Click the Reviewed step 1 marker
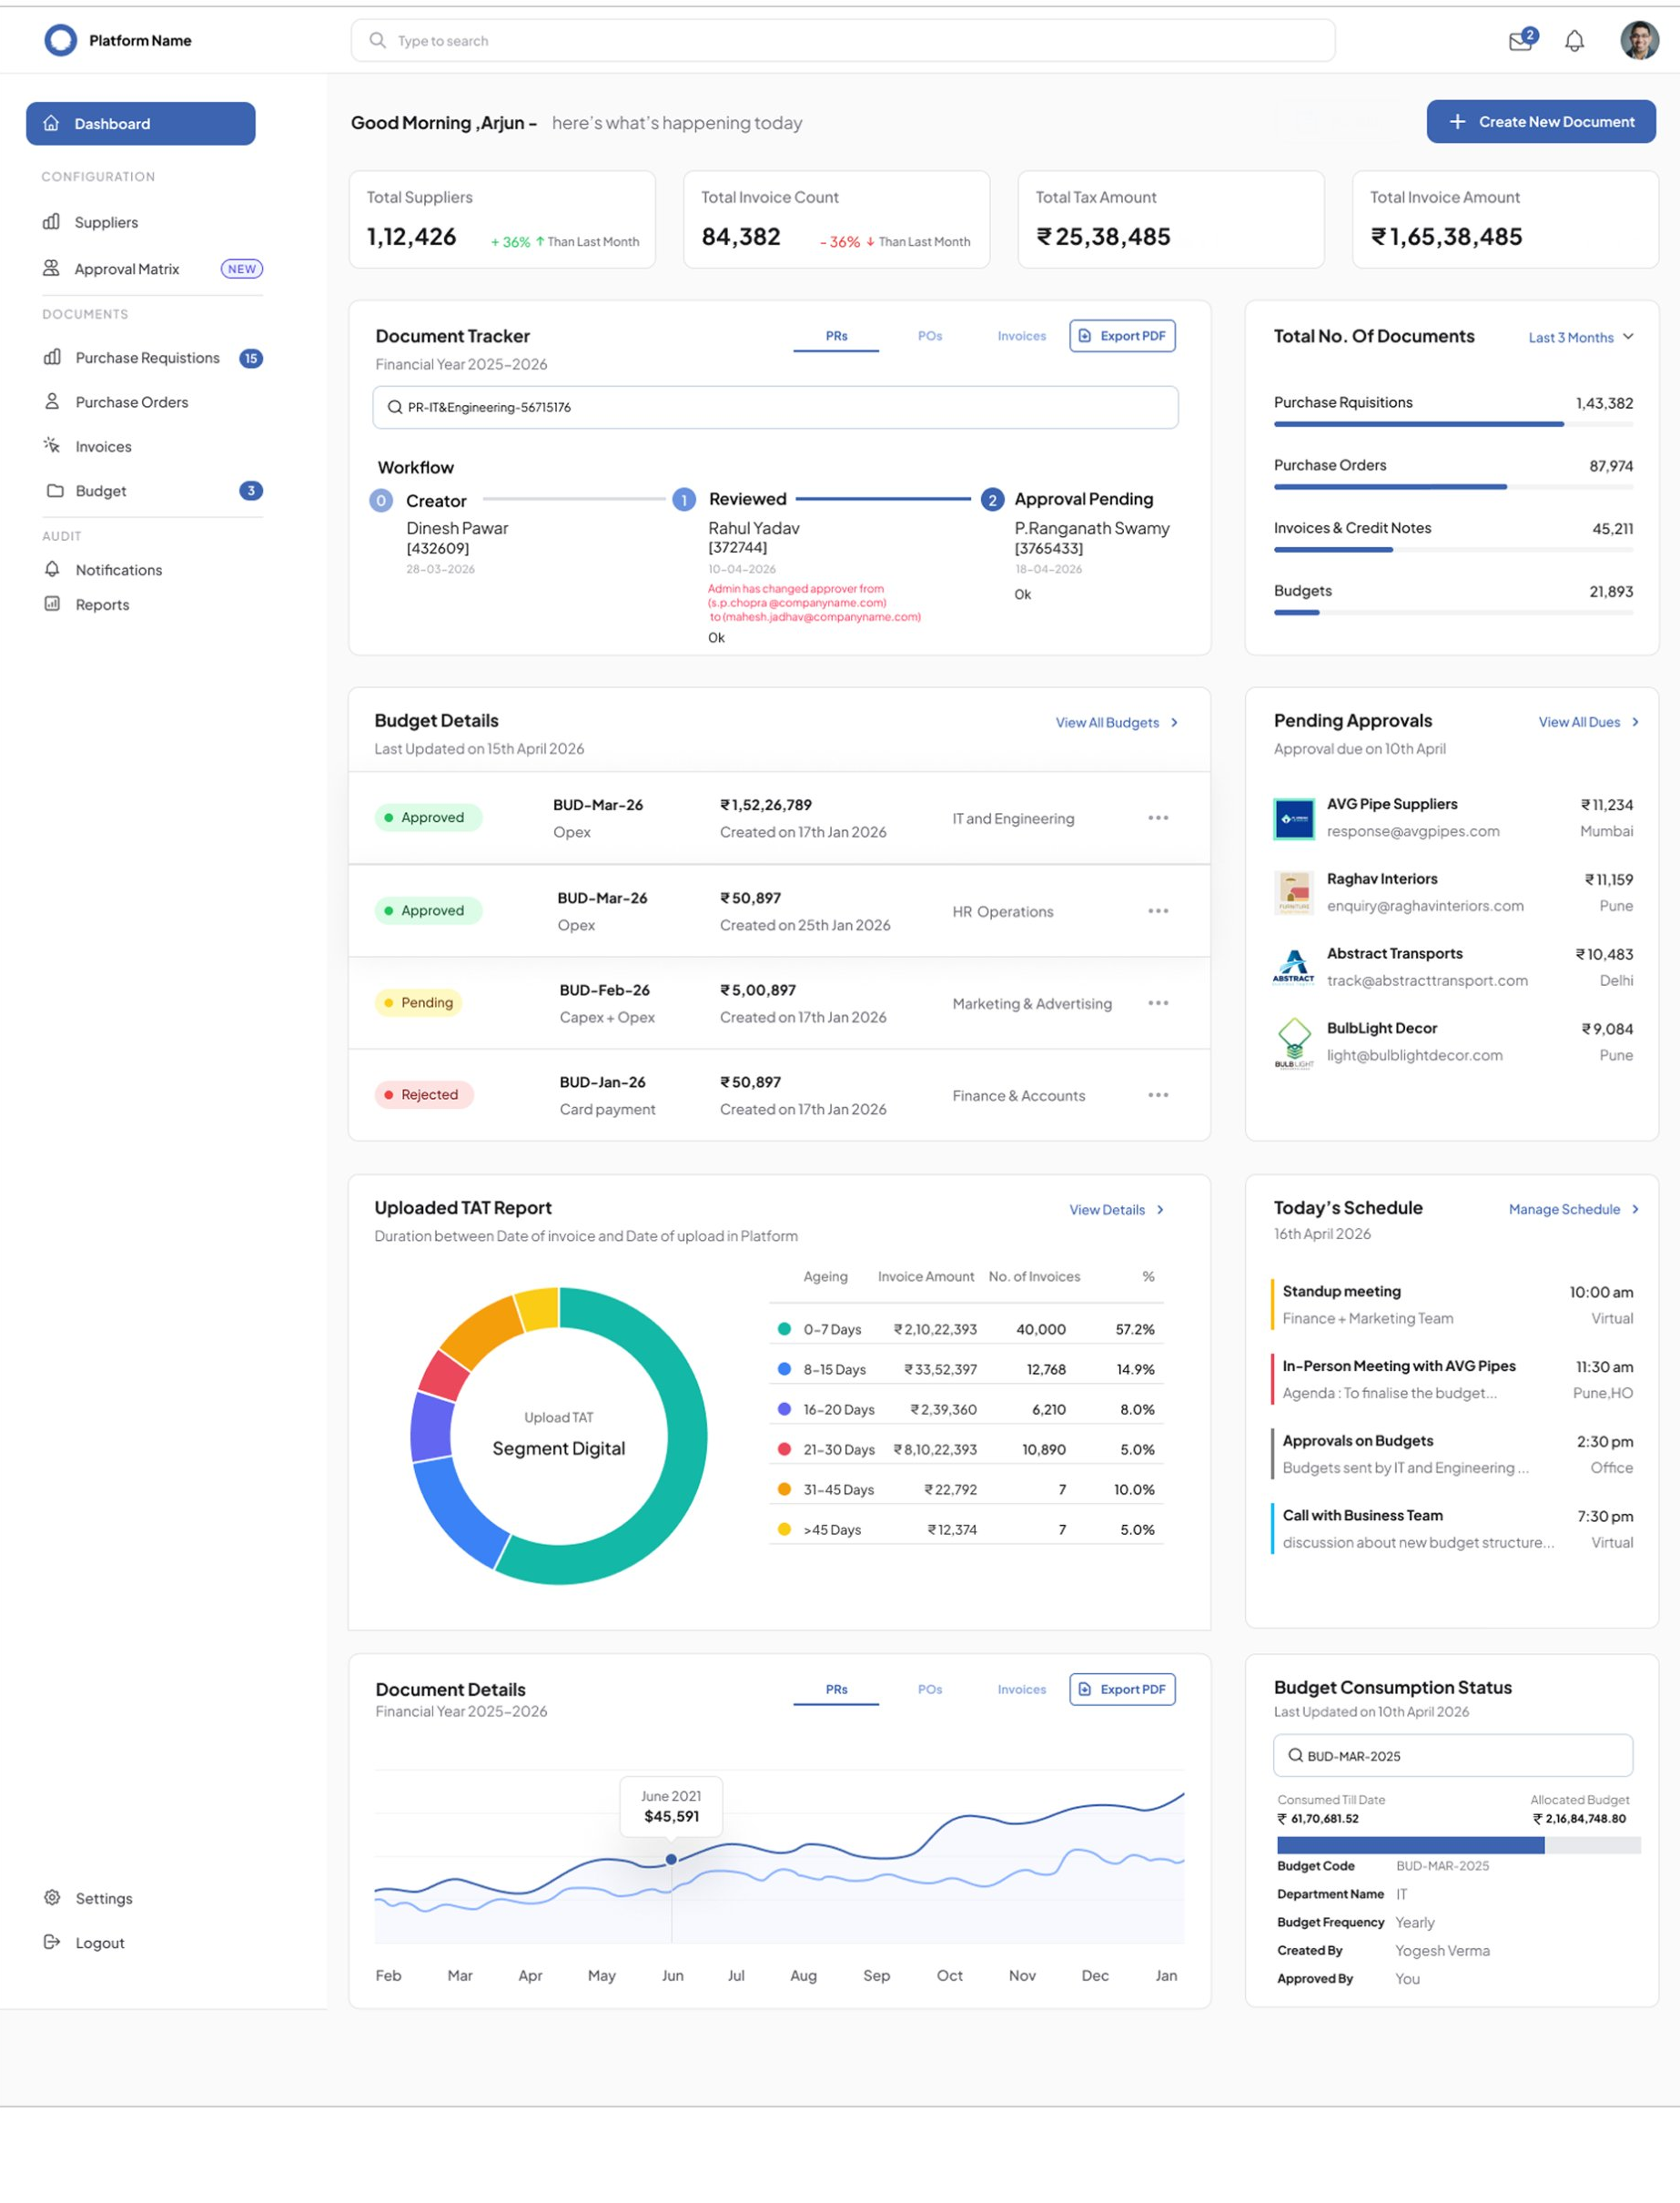 pyautogui.click(x=684, y=500)
